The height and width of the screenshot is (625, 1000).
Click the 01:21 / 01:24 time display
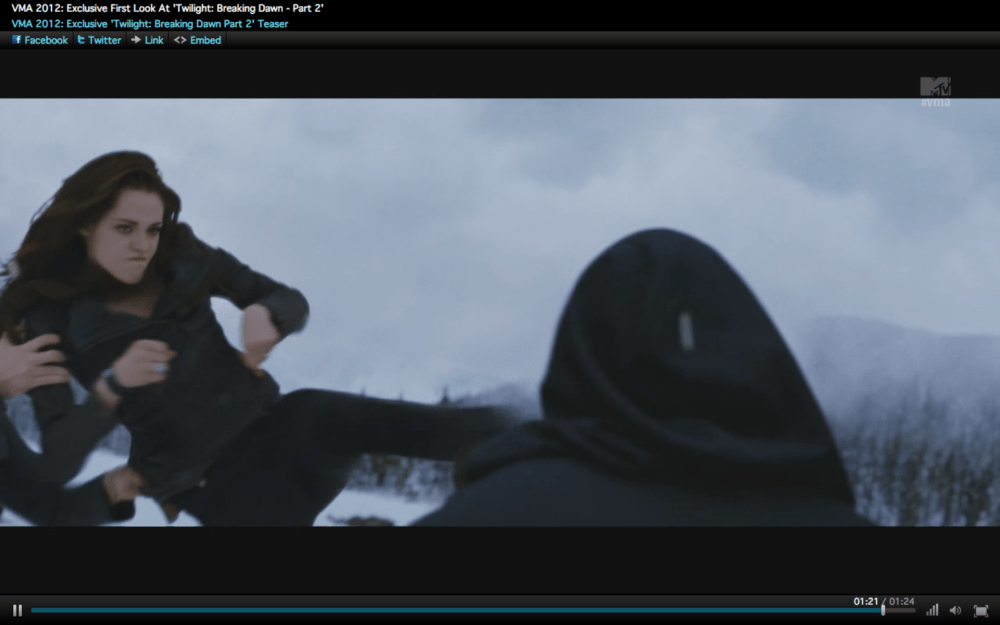[x=883, y=601]
